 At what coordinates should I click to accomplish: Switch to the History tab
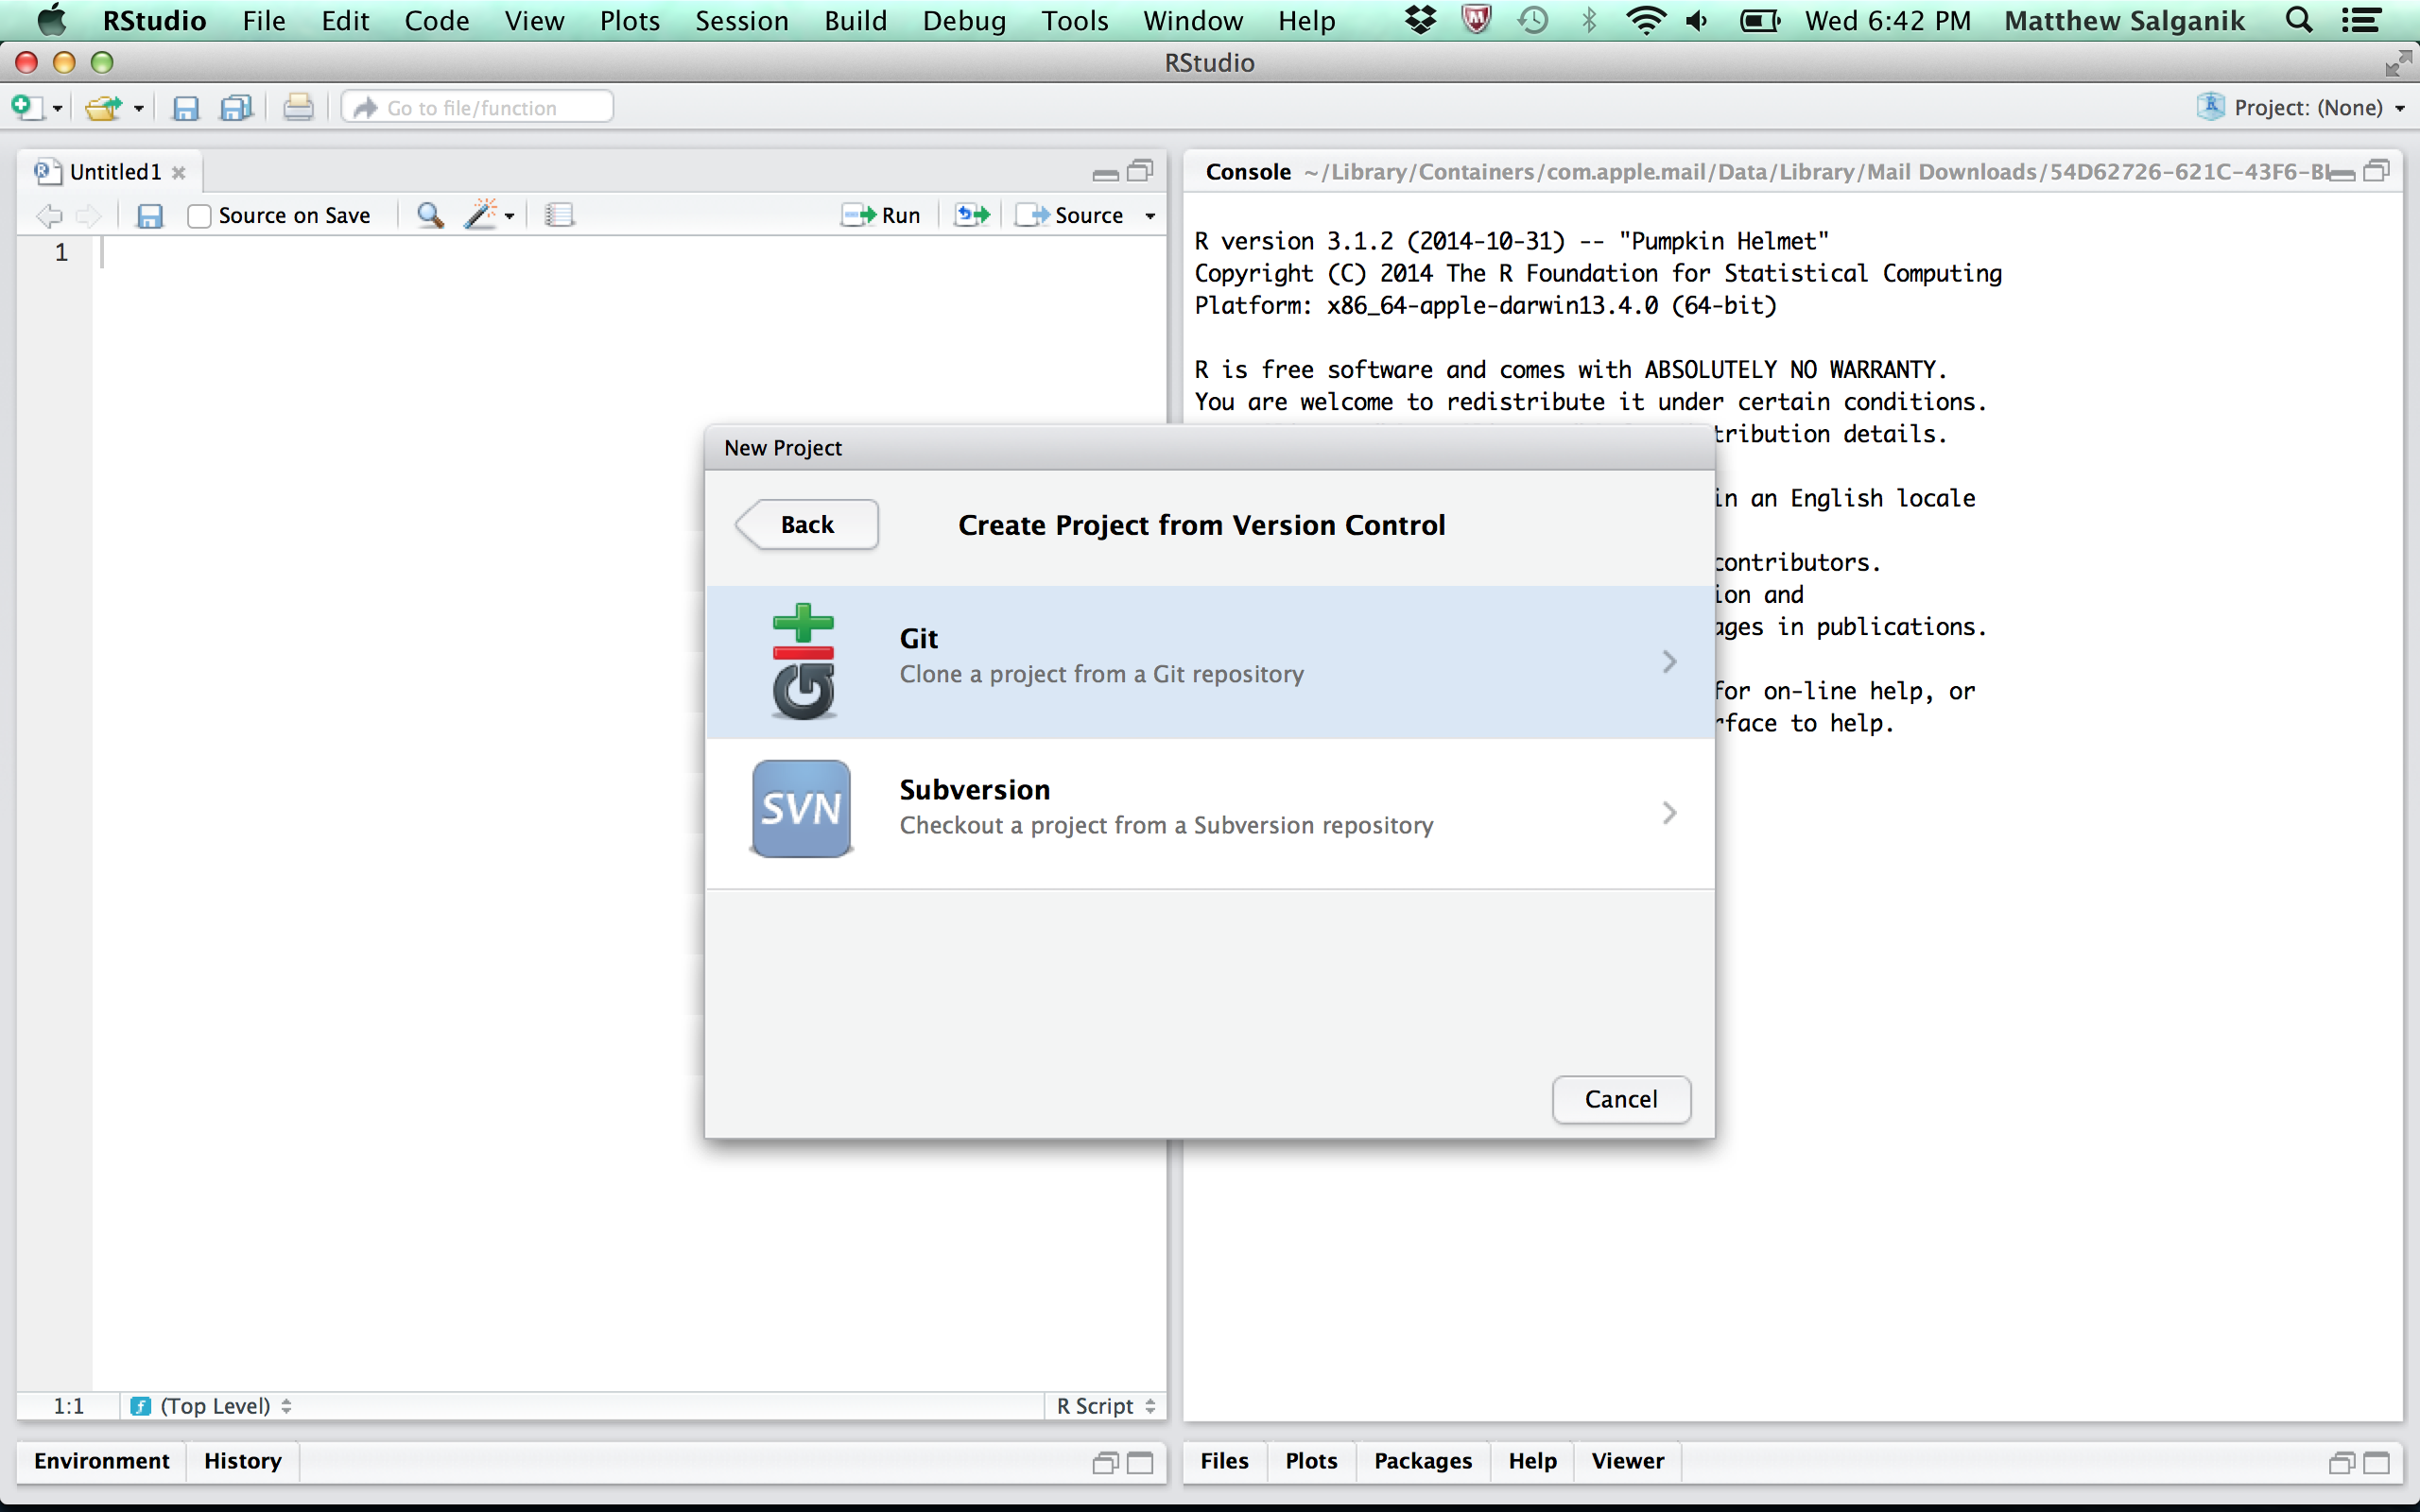(x=242, y=1461)
